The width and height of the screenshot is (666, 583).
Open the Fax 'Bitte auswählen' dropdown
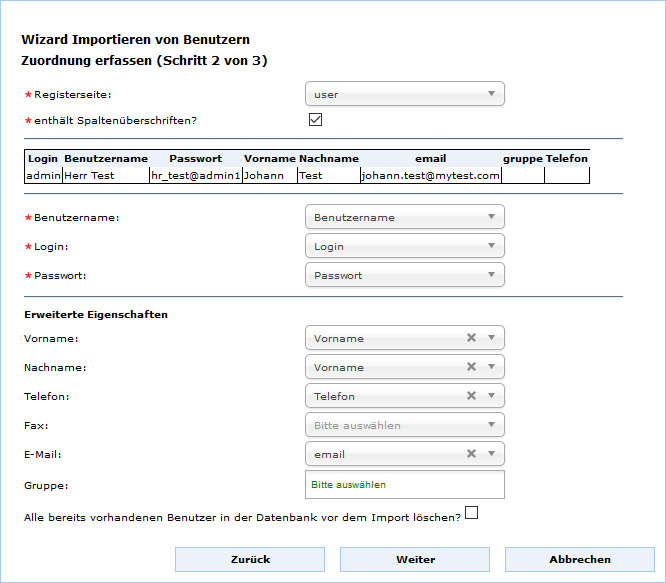pos(404,425)
